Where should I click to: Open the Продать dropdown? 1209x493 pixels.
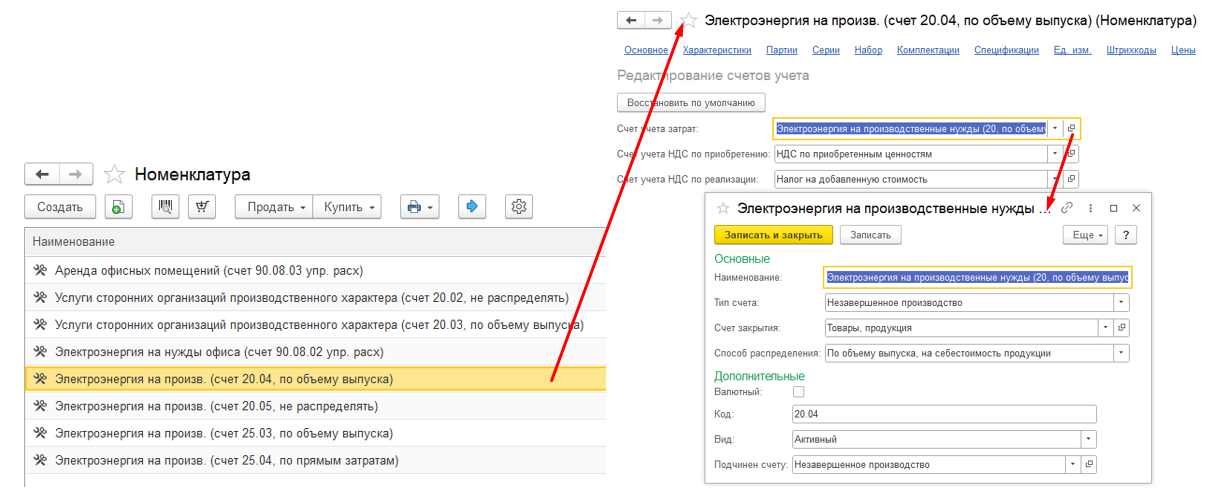coord(275,207)
